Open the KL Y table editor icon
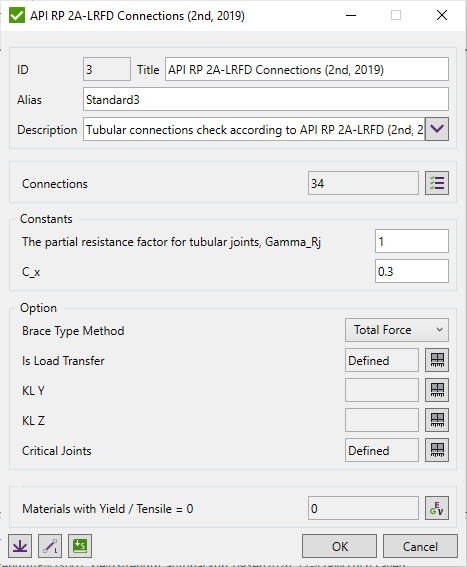 pos(437,390)
